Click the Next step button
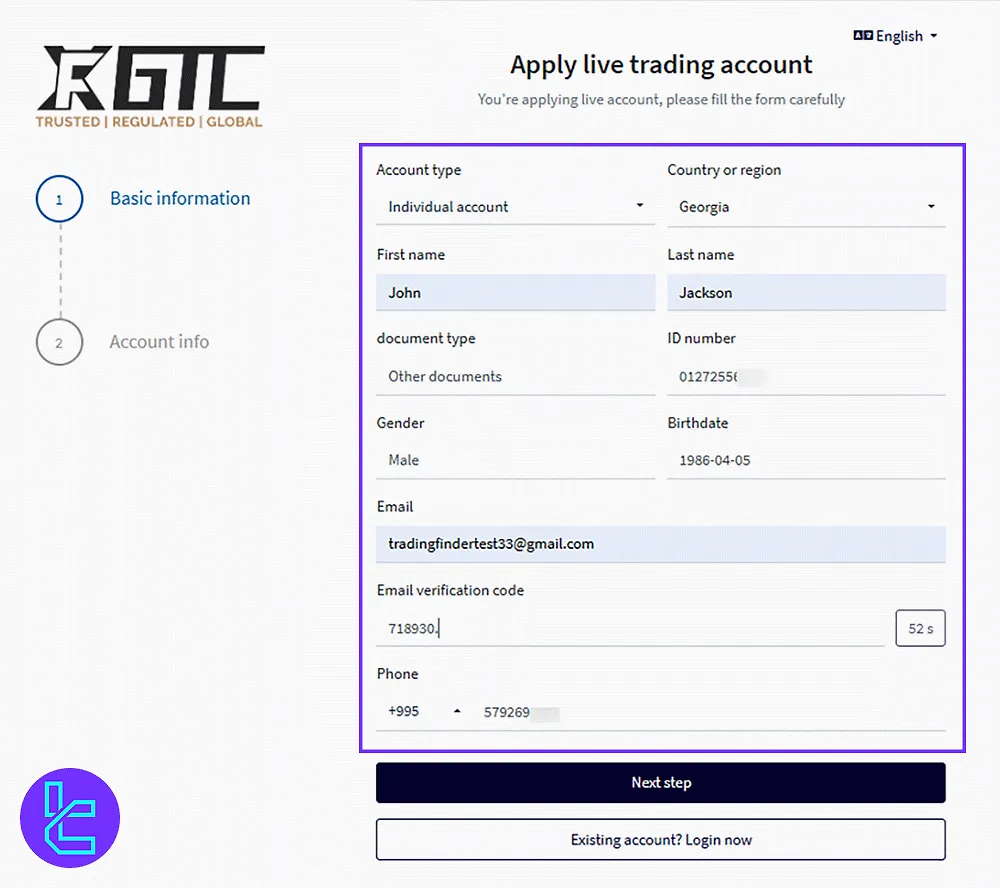1000x888 pixels. coord(661,783)
